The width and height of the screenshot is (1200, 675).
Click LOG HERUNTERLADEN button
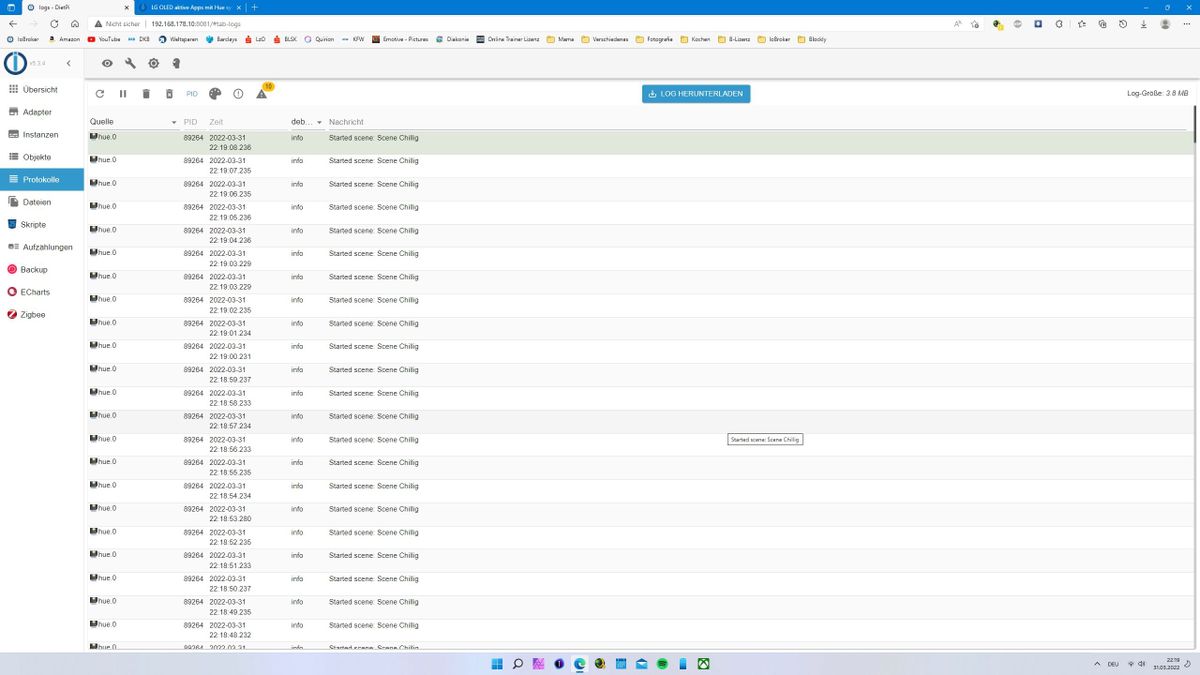click(x=696, y=94)
